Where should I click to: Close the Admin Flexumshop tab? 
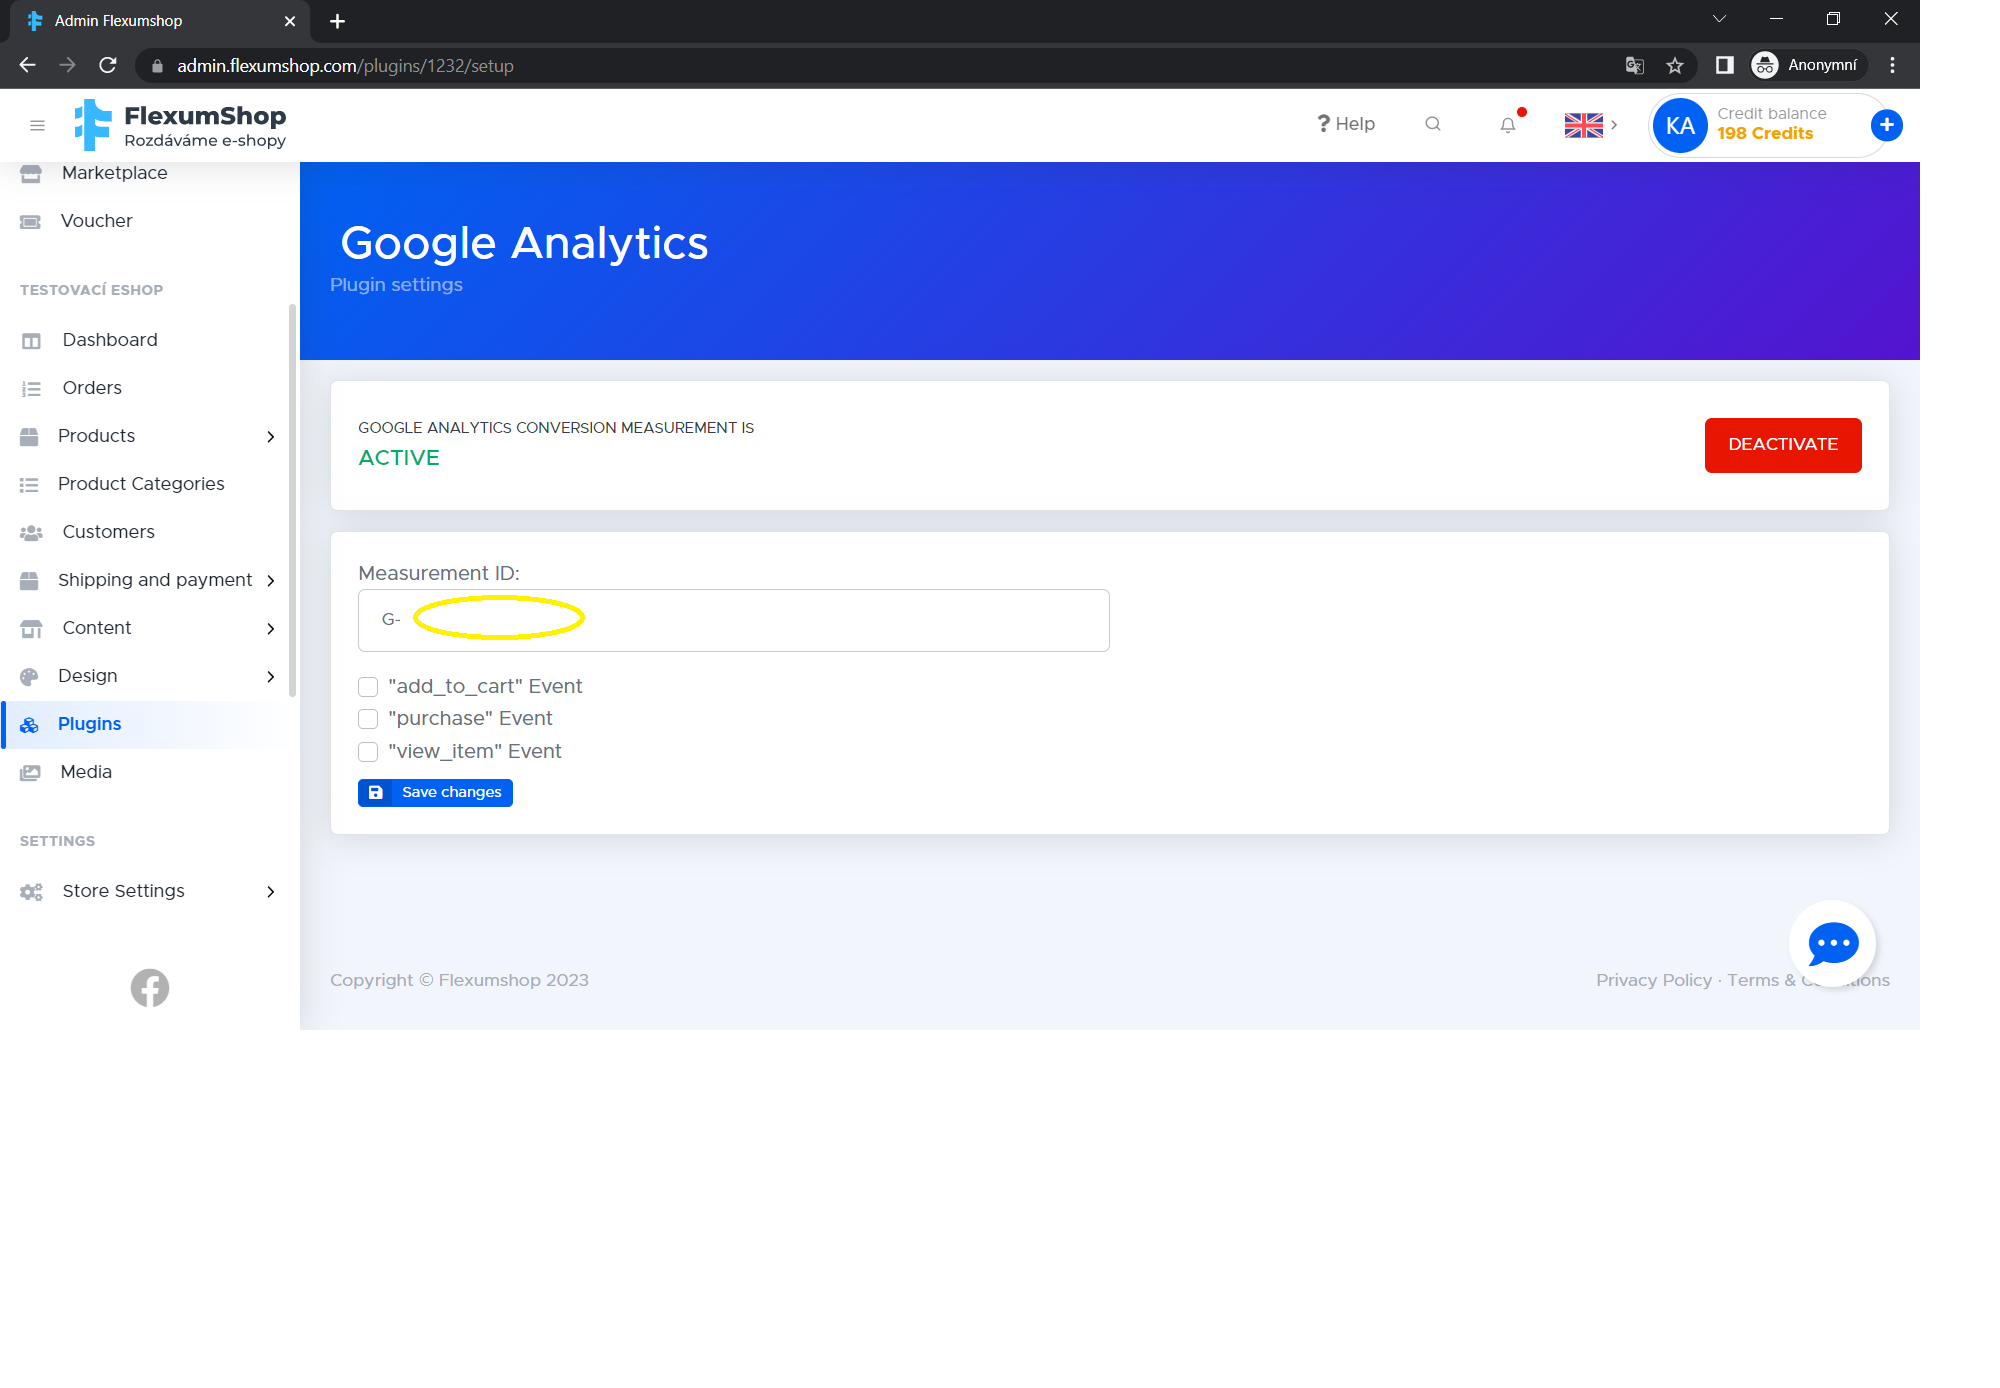[290, 21]
